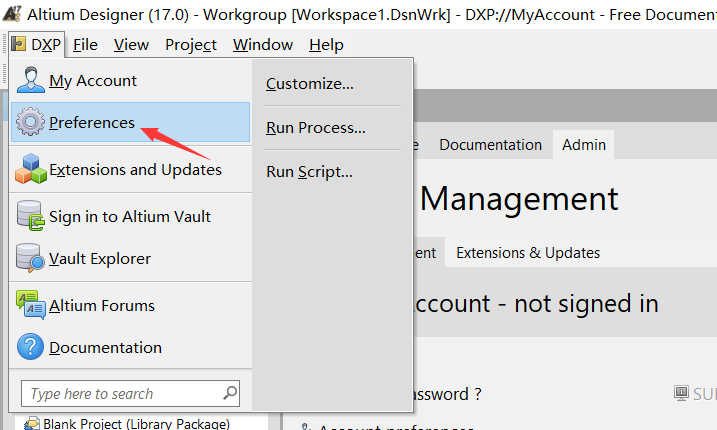
Task: Click the Type here to search field
Action: [x=130, y=393]
